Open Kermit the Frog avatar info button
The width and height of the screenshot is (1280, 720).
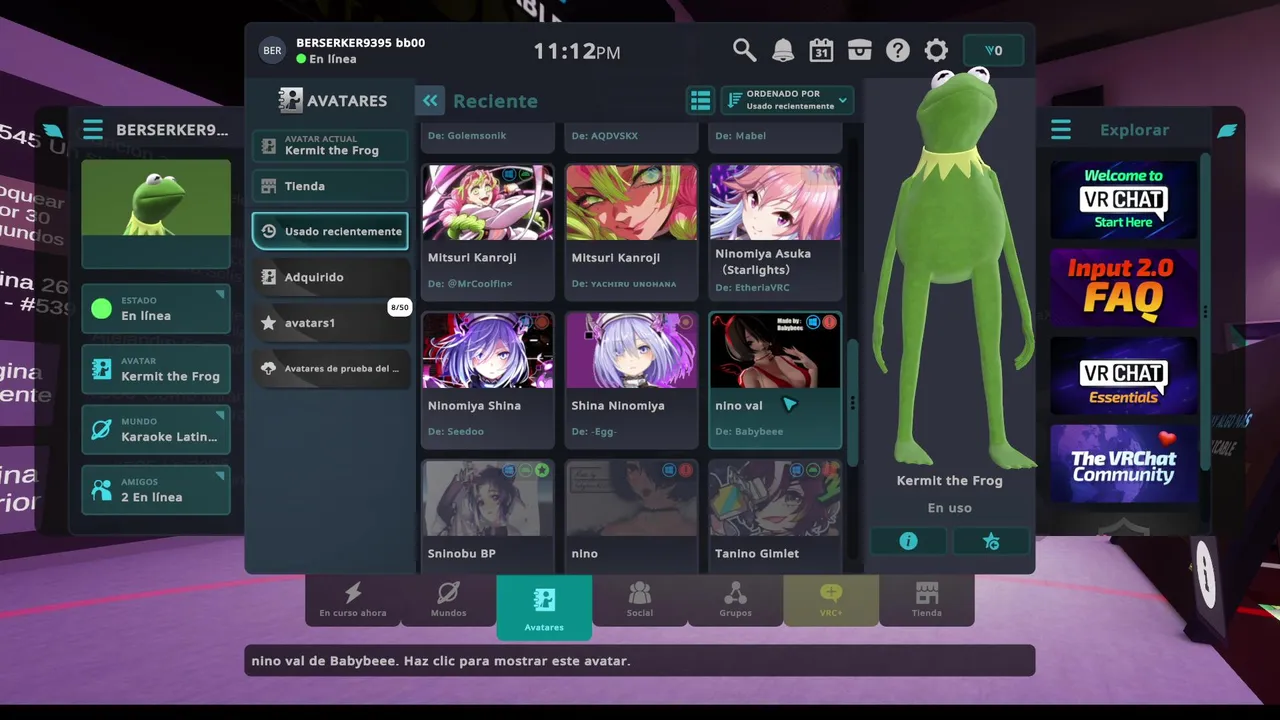tap(908, 541)
